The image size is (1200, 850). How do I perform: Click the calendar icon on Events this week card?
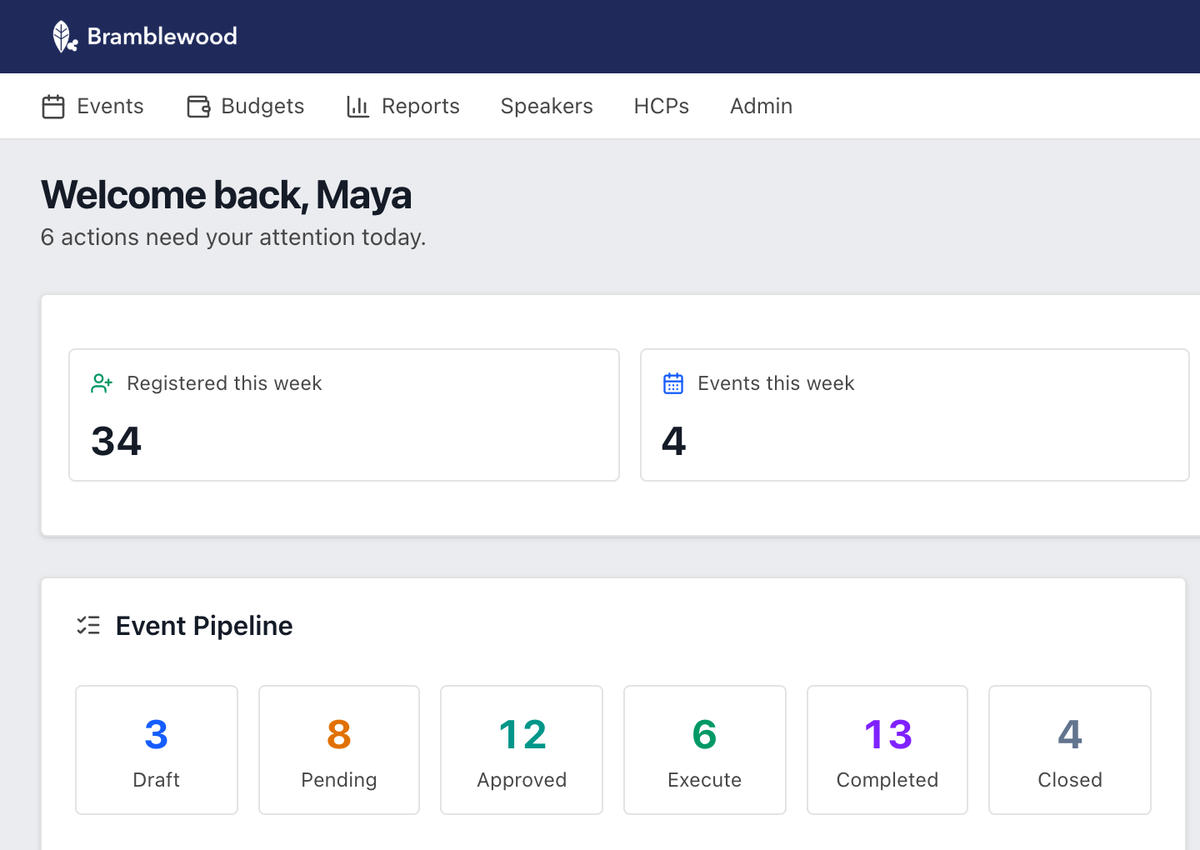[x=673, y=383]
